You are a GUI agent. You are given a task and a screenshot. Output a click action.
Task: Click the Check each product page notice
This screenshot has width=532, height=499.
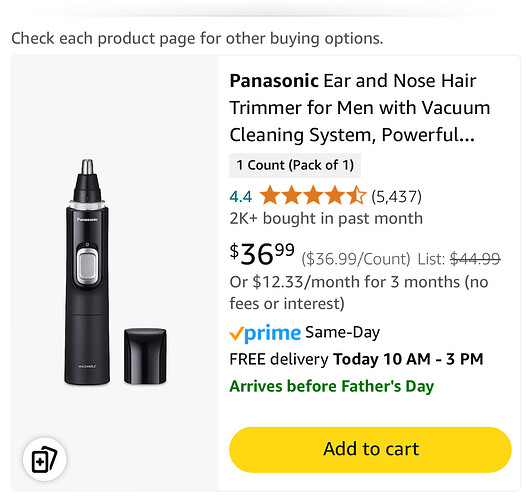pyautogui.click(x=197, y=38)
